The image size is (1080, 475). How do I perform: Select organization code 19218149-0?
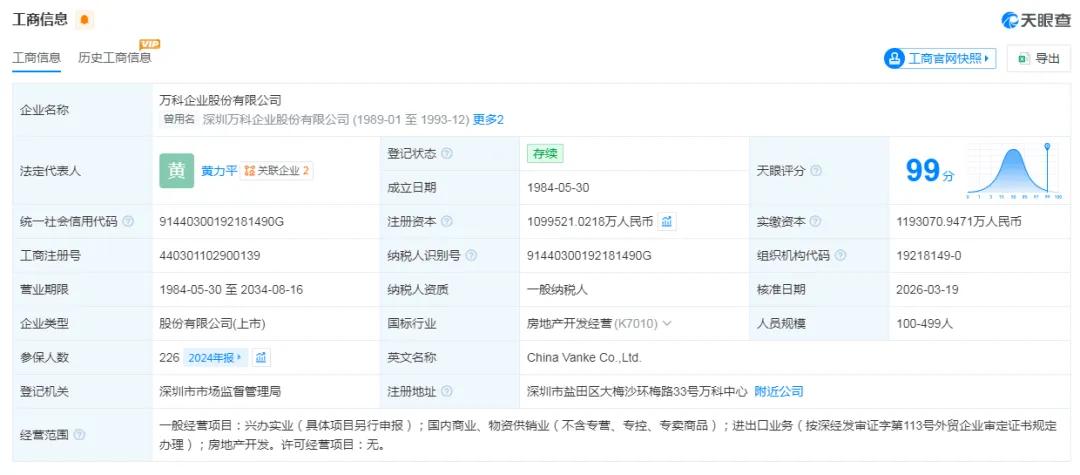(928, 255)
